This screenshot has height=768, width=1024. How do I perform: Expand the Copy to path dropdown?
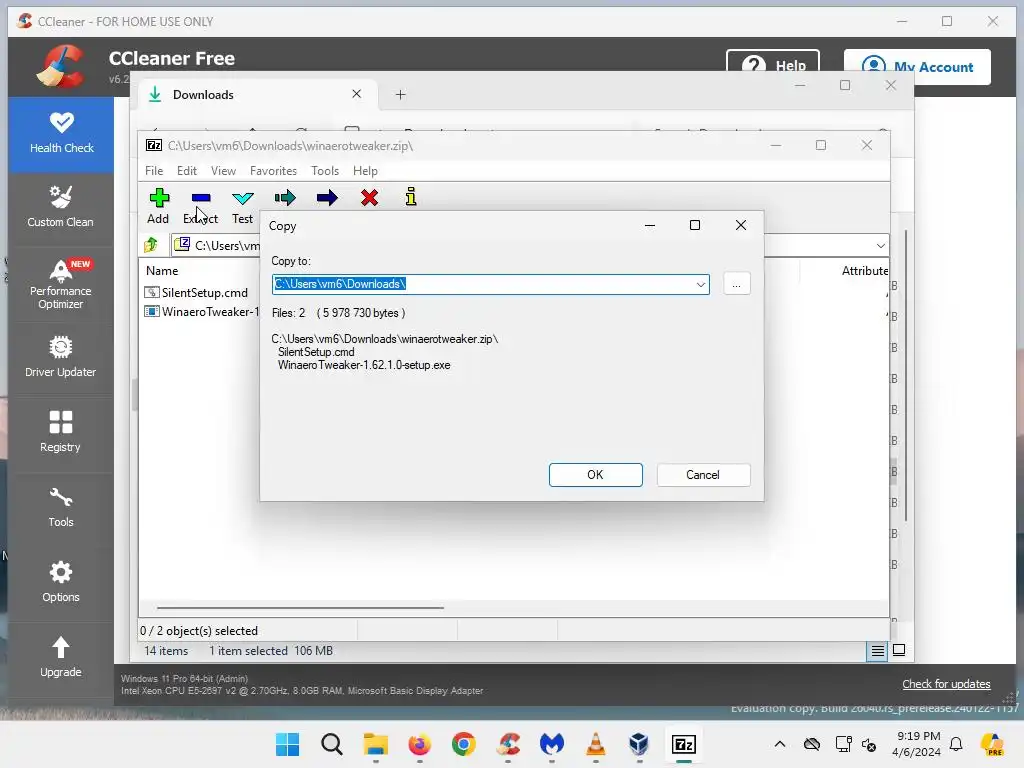(x=700, y=284)
